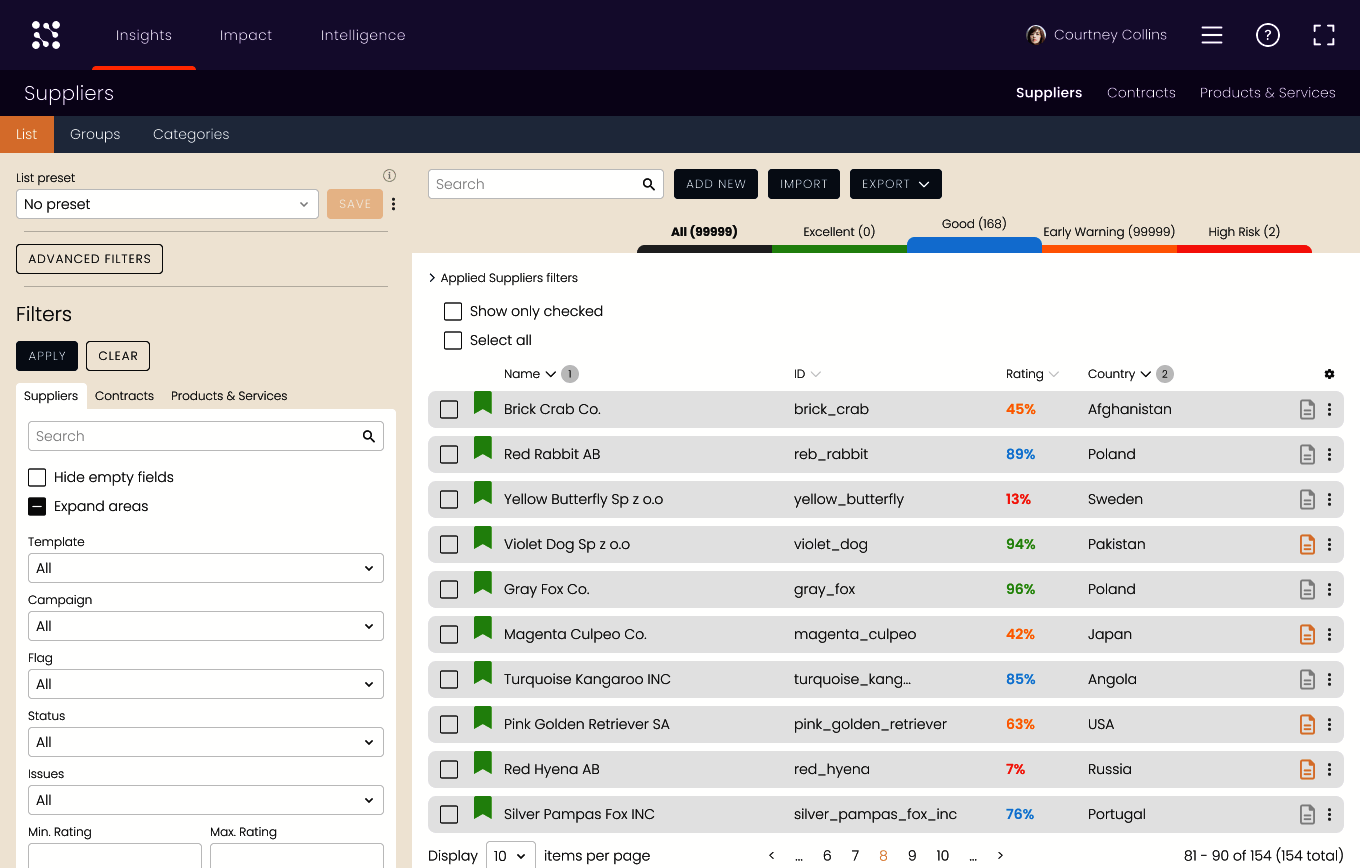Image resolution: width=1360 pixels, height=868 pixels.
Task: Open kebab menu for Brick Crab Co.
Action: pyautogui.click(x=1329, y=409)
